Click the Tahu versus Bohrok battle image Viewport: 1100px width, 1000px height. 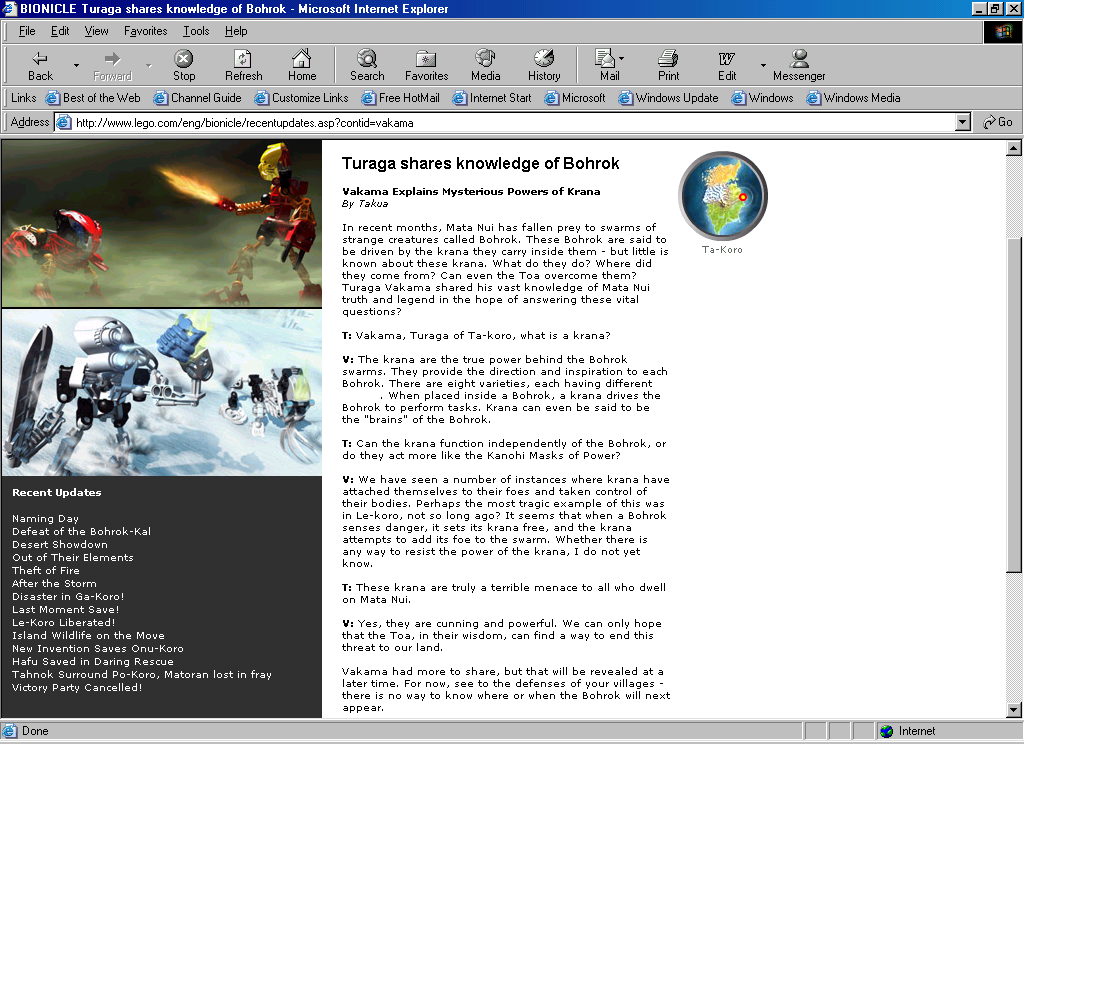click(162, 223)
